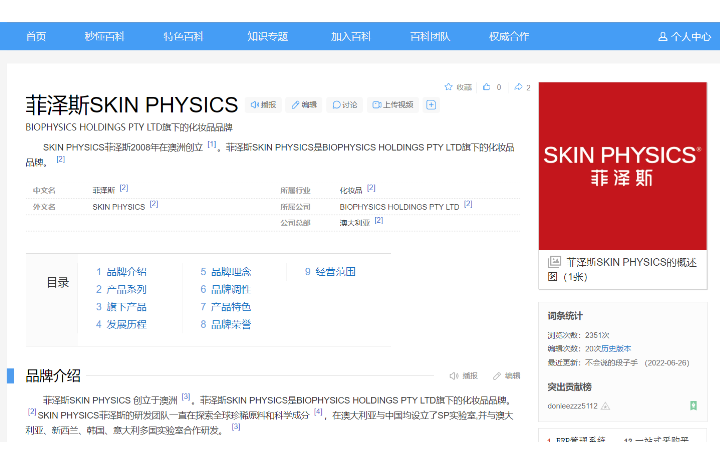
Task: Open the 加入百科 nav item
Action: tap(351, 36)
